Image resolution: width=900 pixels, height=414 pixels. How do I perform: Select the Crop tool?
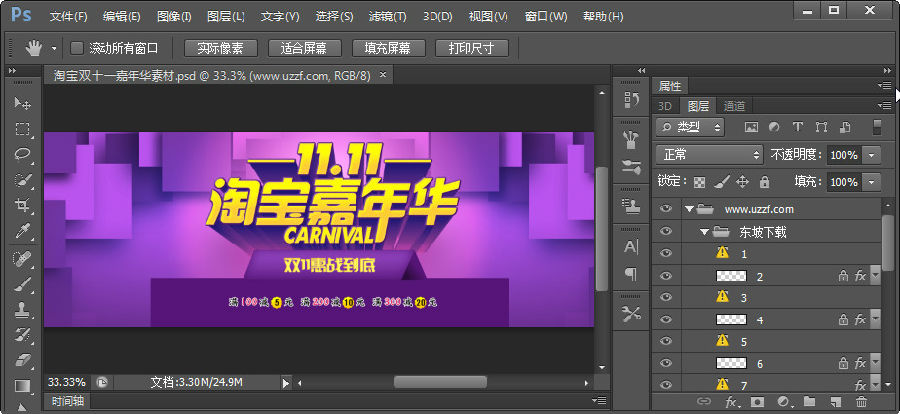(22, 206)
